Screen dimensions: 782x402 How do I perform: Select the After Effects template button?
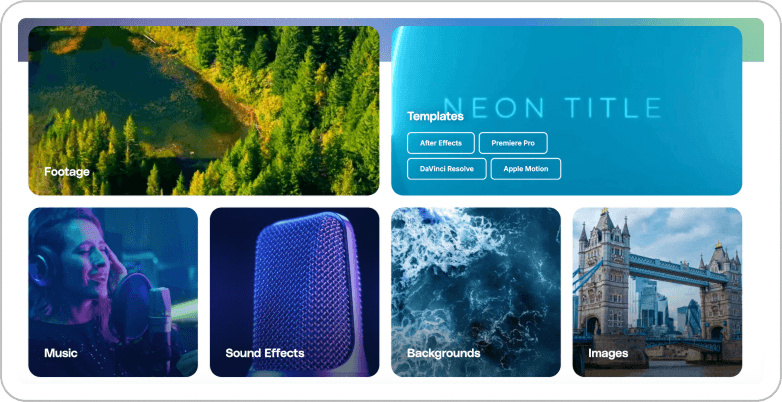(x=440, y=143)
